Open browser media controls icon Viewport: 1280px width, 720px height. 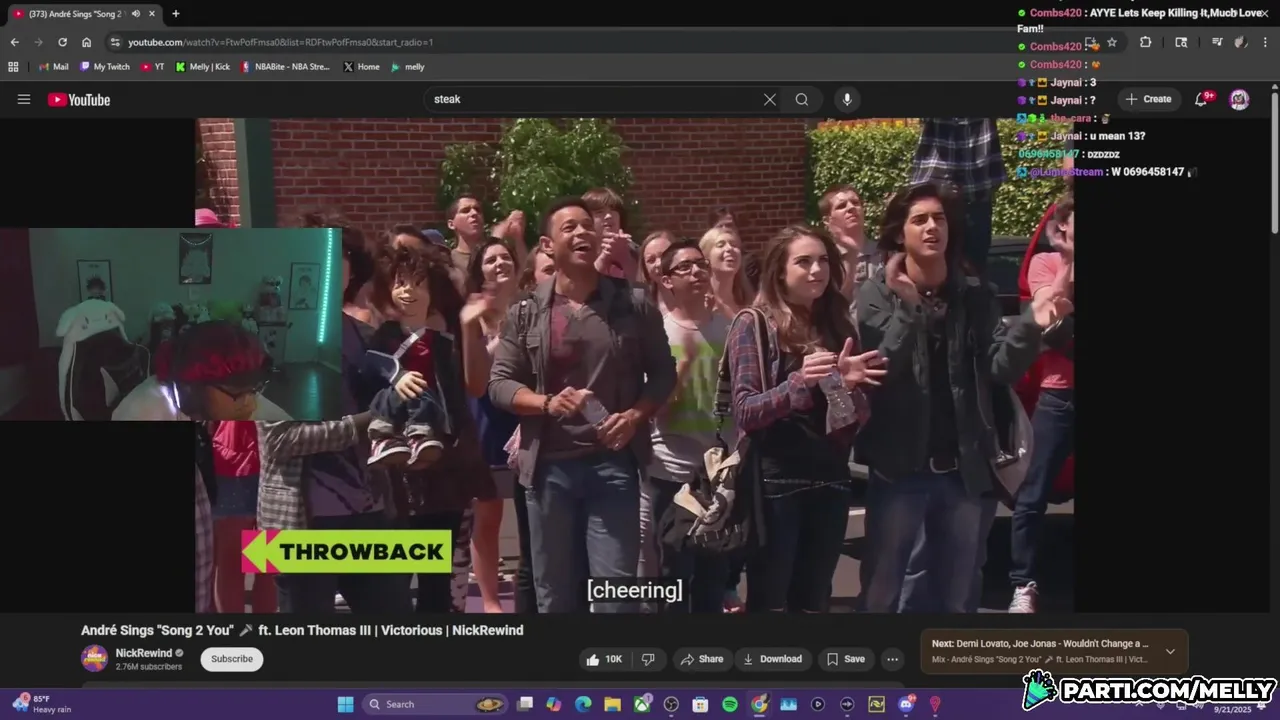(1217, 42)
